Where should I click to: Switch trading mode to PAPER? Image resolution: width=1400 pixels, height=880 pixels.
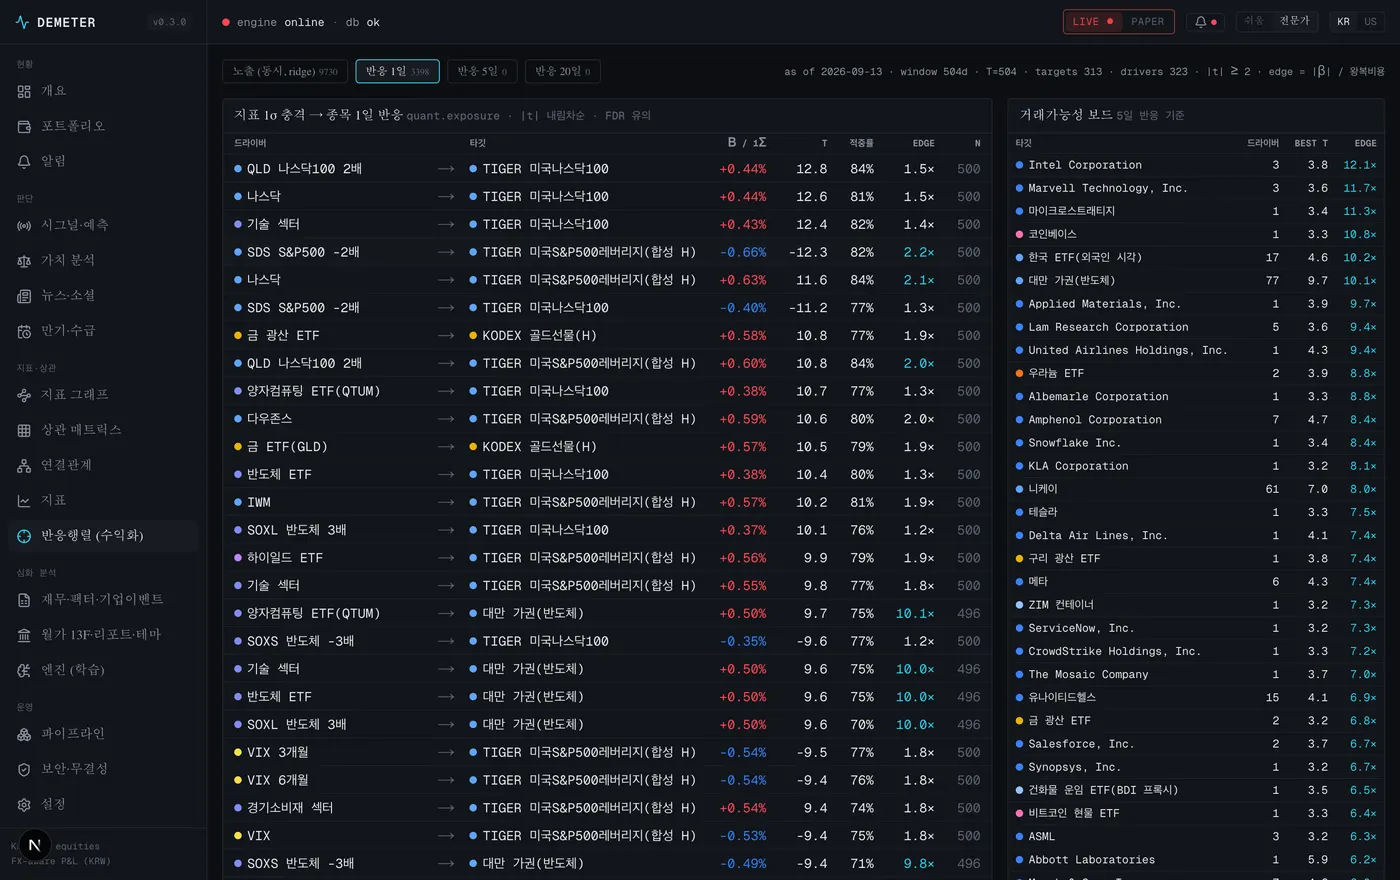(1147, 22)
